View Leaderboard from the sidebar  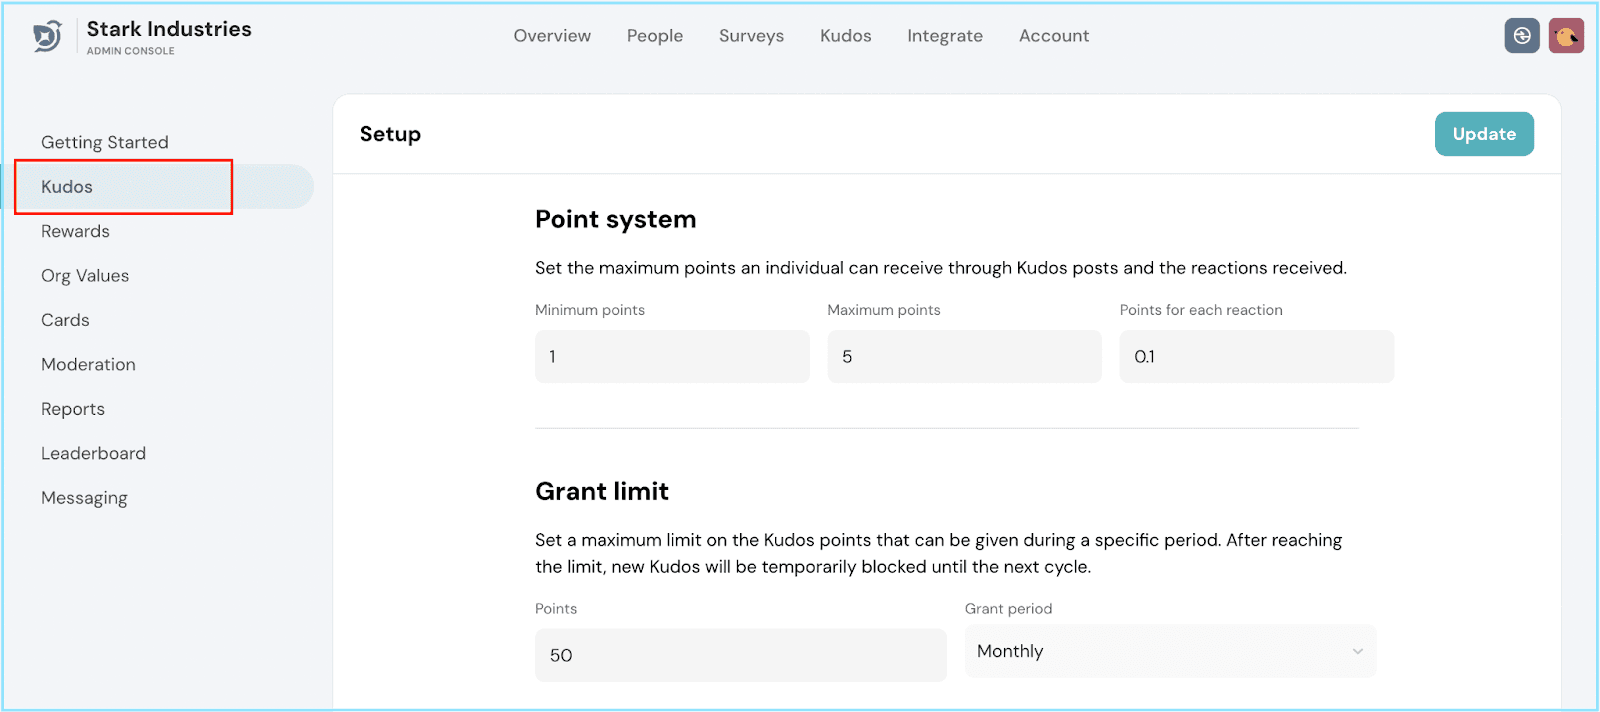93,454
